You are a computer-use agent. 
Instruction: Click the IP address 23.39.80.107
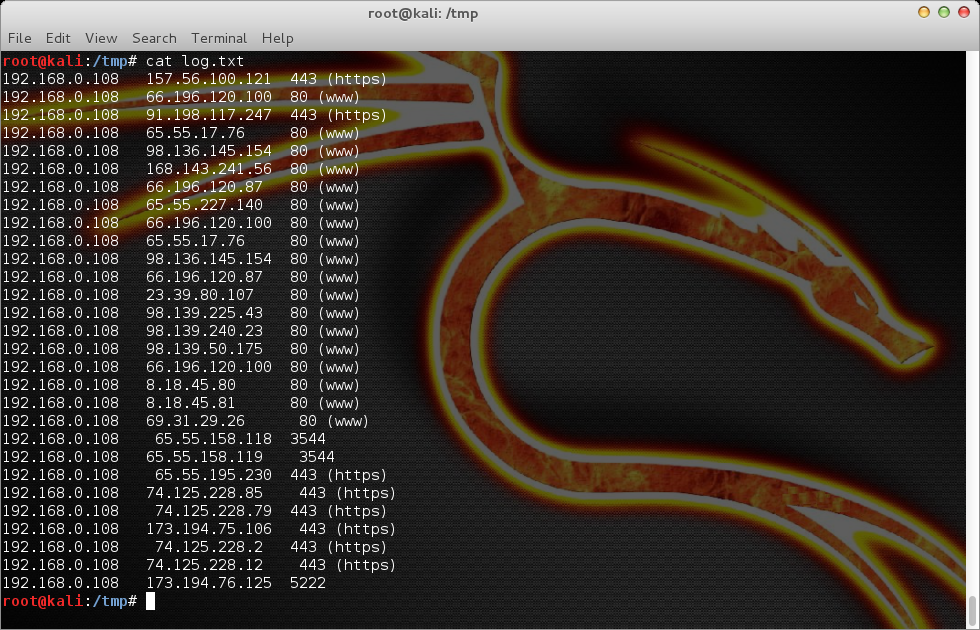[x=200, y=295]
